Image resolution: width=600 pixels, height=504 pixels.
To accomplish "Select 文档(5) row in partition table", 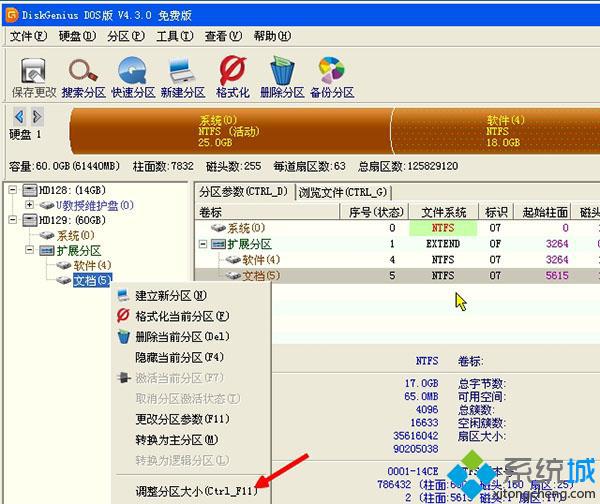I will point(397,276).
